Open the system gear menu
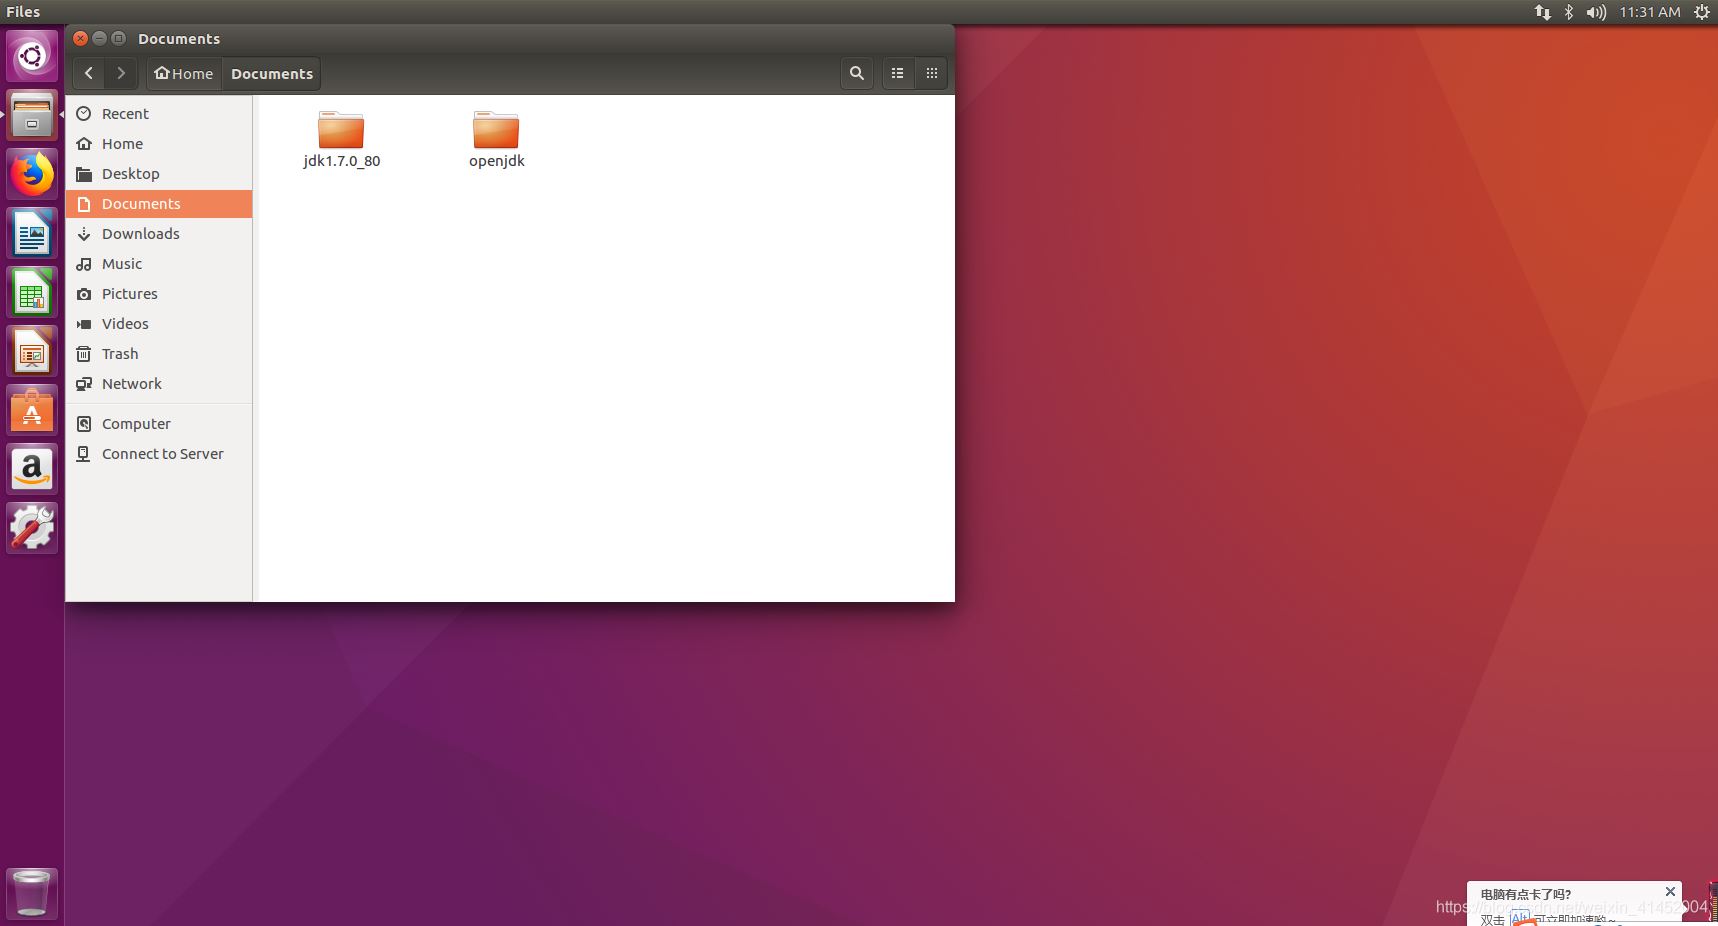 [1701, 12]
